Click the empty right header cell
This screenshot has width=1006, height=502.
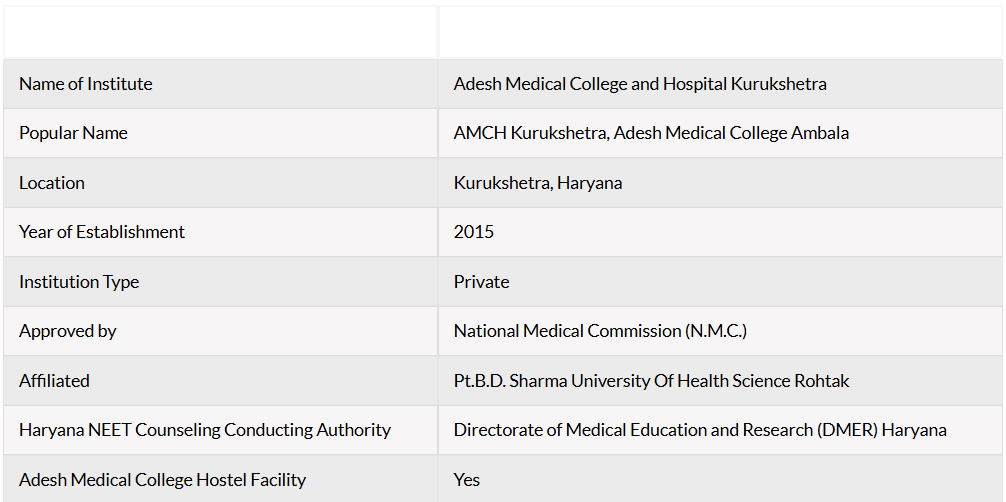[720, 32]
